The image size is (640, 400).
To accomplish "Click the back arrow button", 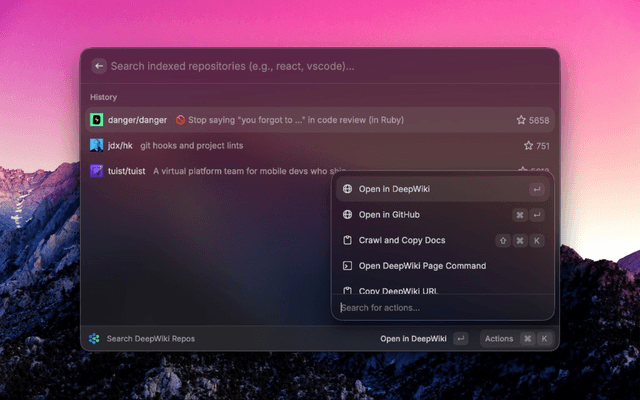I will [x=99, y=66].
